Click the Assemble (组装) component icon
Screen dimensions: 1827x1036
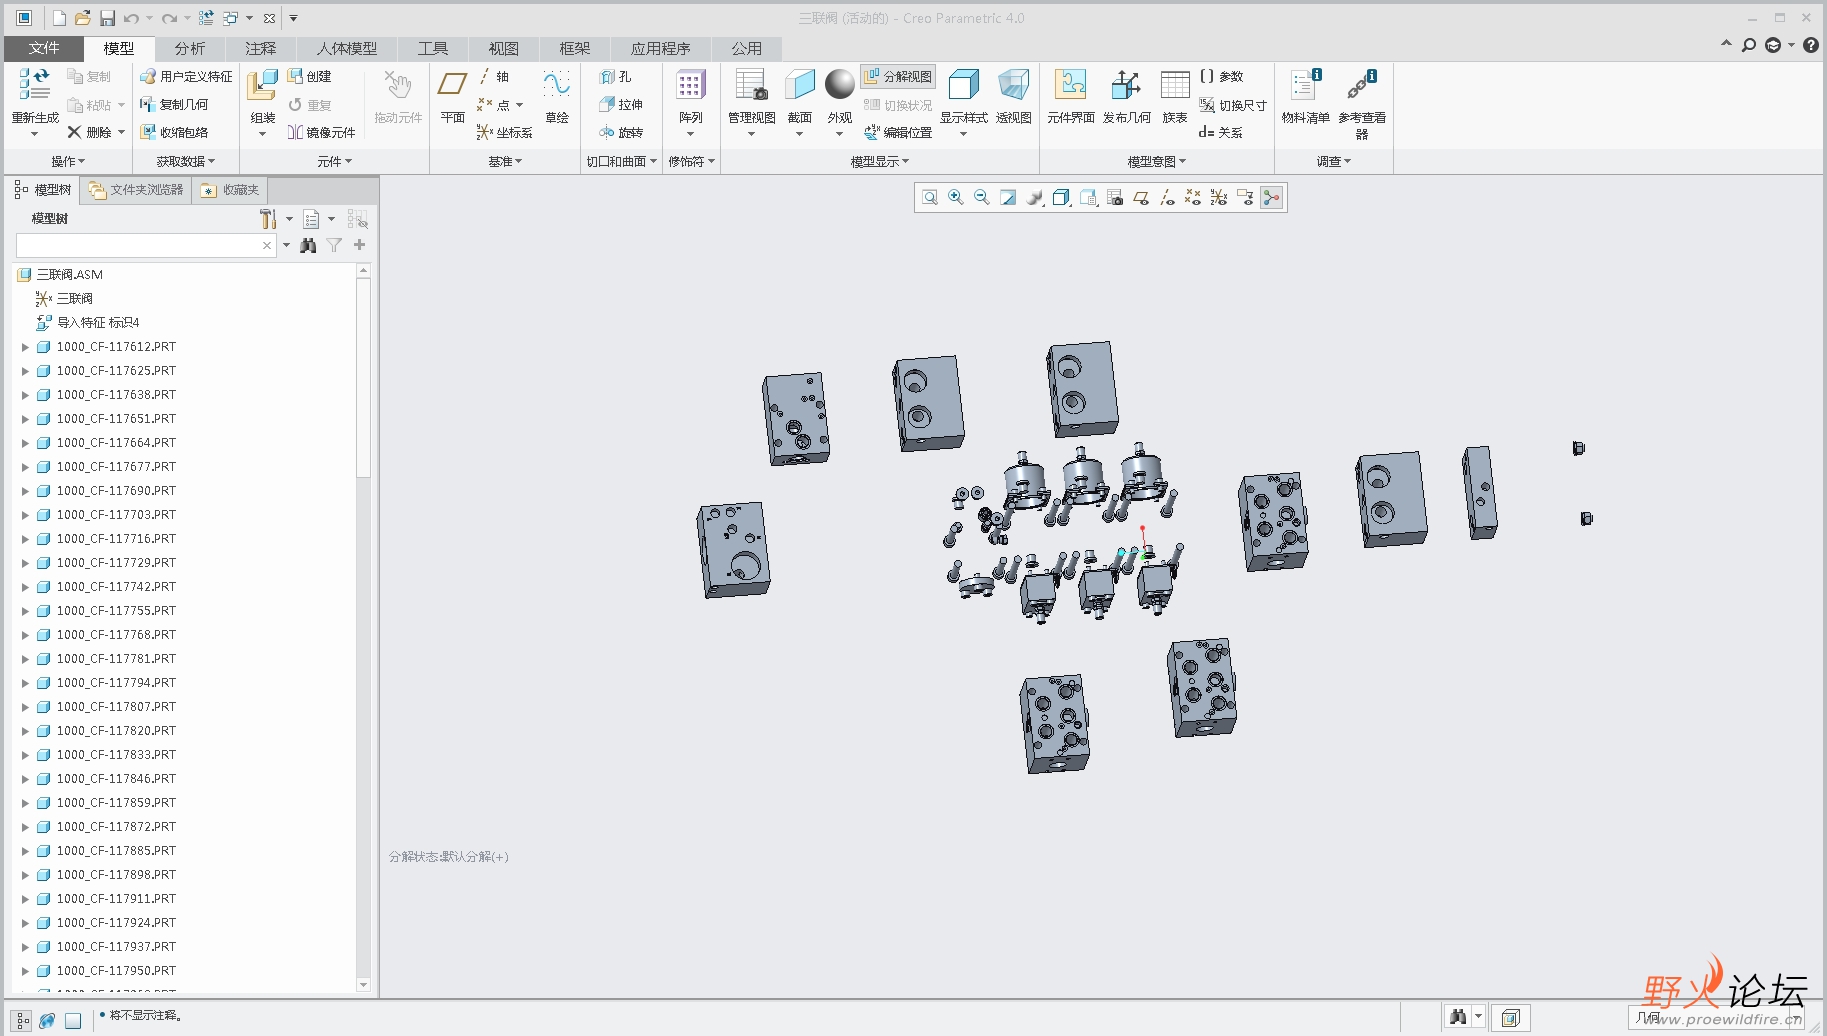tap(262, 86)
